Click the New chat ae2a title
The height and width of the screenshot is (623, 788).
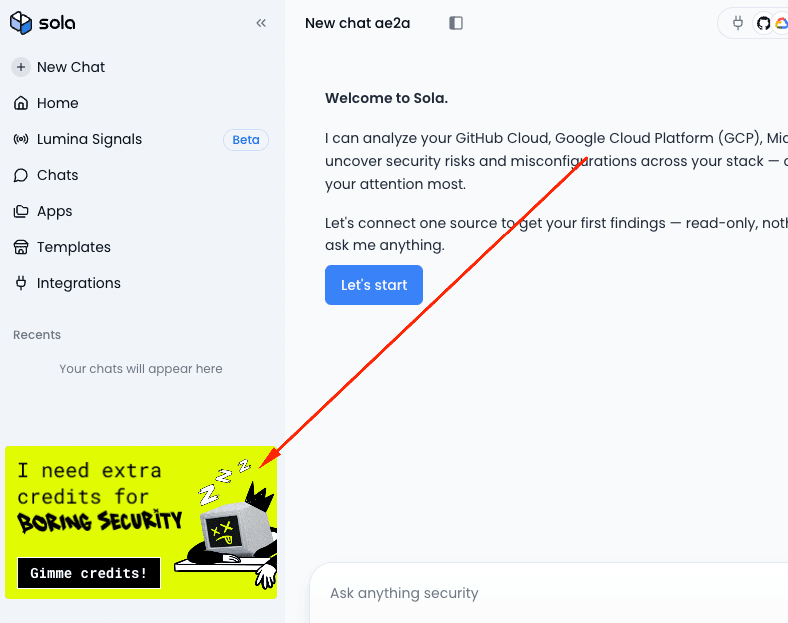click(x=357, y=23)
